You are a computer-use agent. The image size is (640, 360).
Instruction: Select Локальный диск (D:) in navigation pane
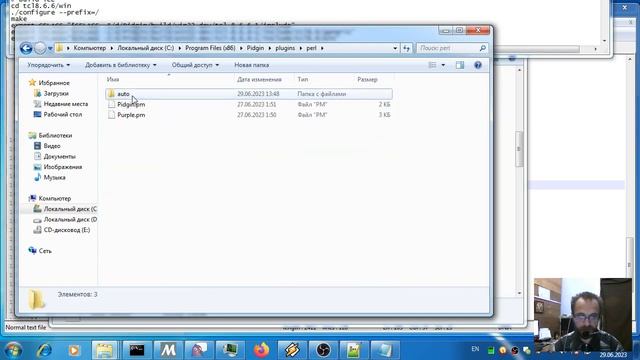(x=65, y=220)
